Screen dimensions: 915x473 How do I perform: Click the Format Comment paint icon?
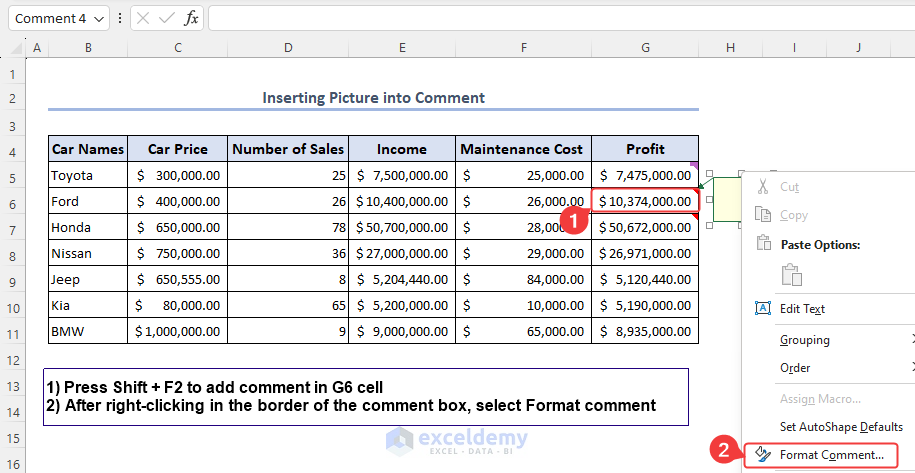pos(763,455)
